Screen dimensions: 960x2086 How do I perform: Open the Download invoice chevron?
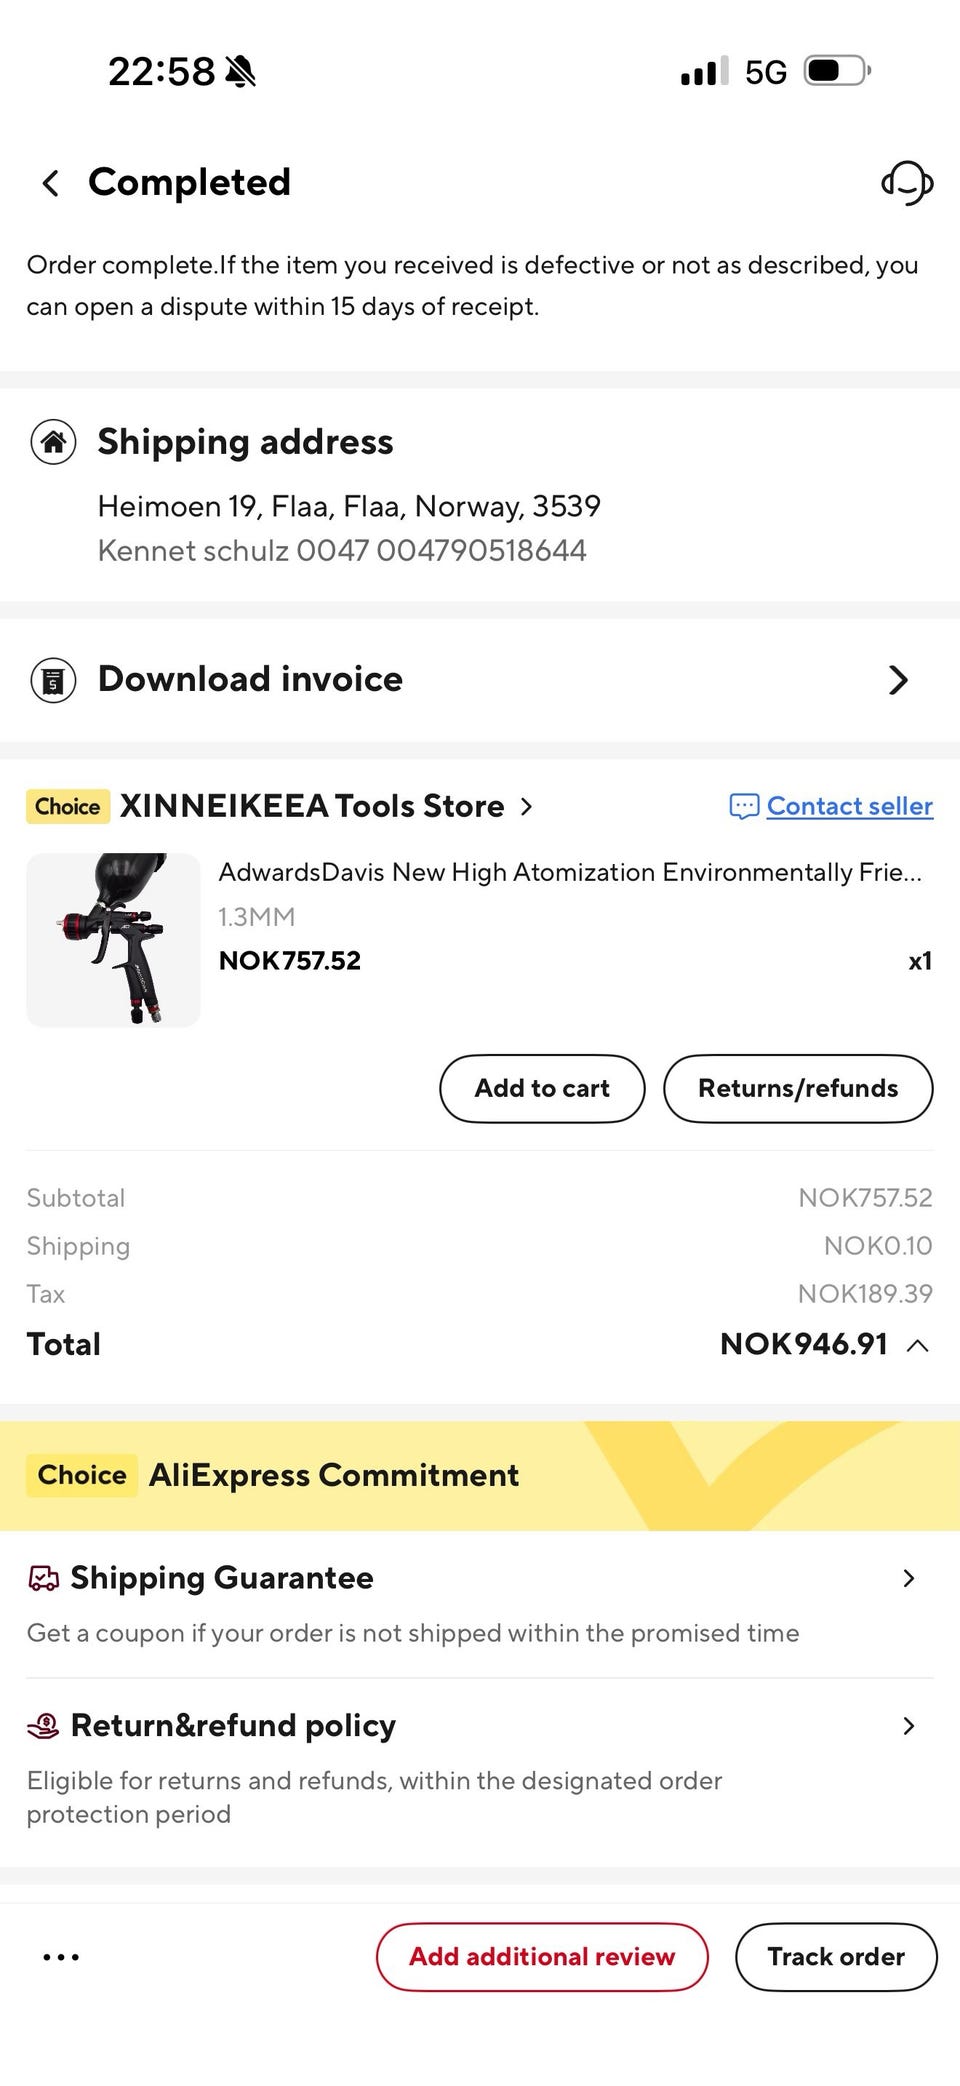click(x=898, y=680)
